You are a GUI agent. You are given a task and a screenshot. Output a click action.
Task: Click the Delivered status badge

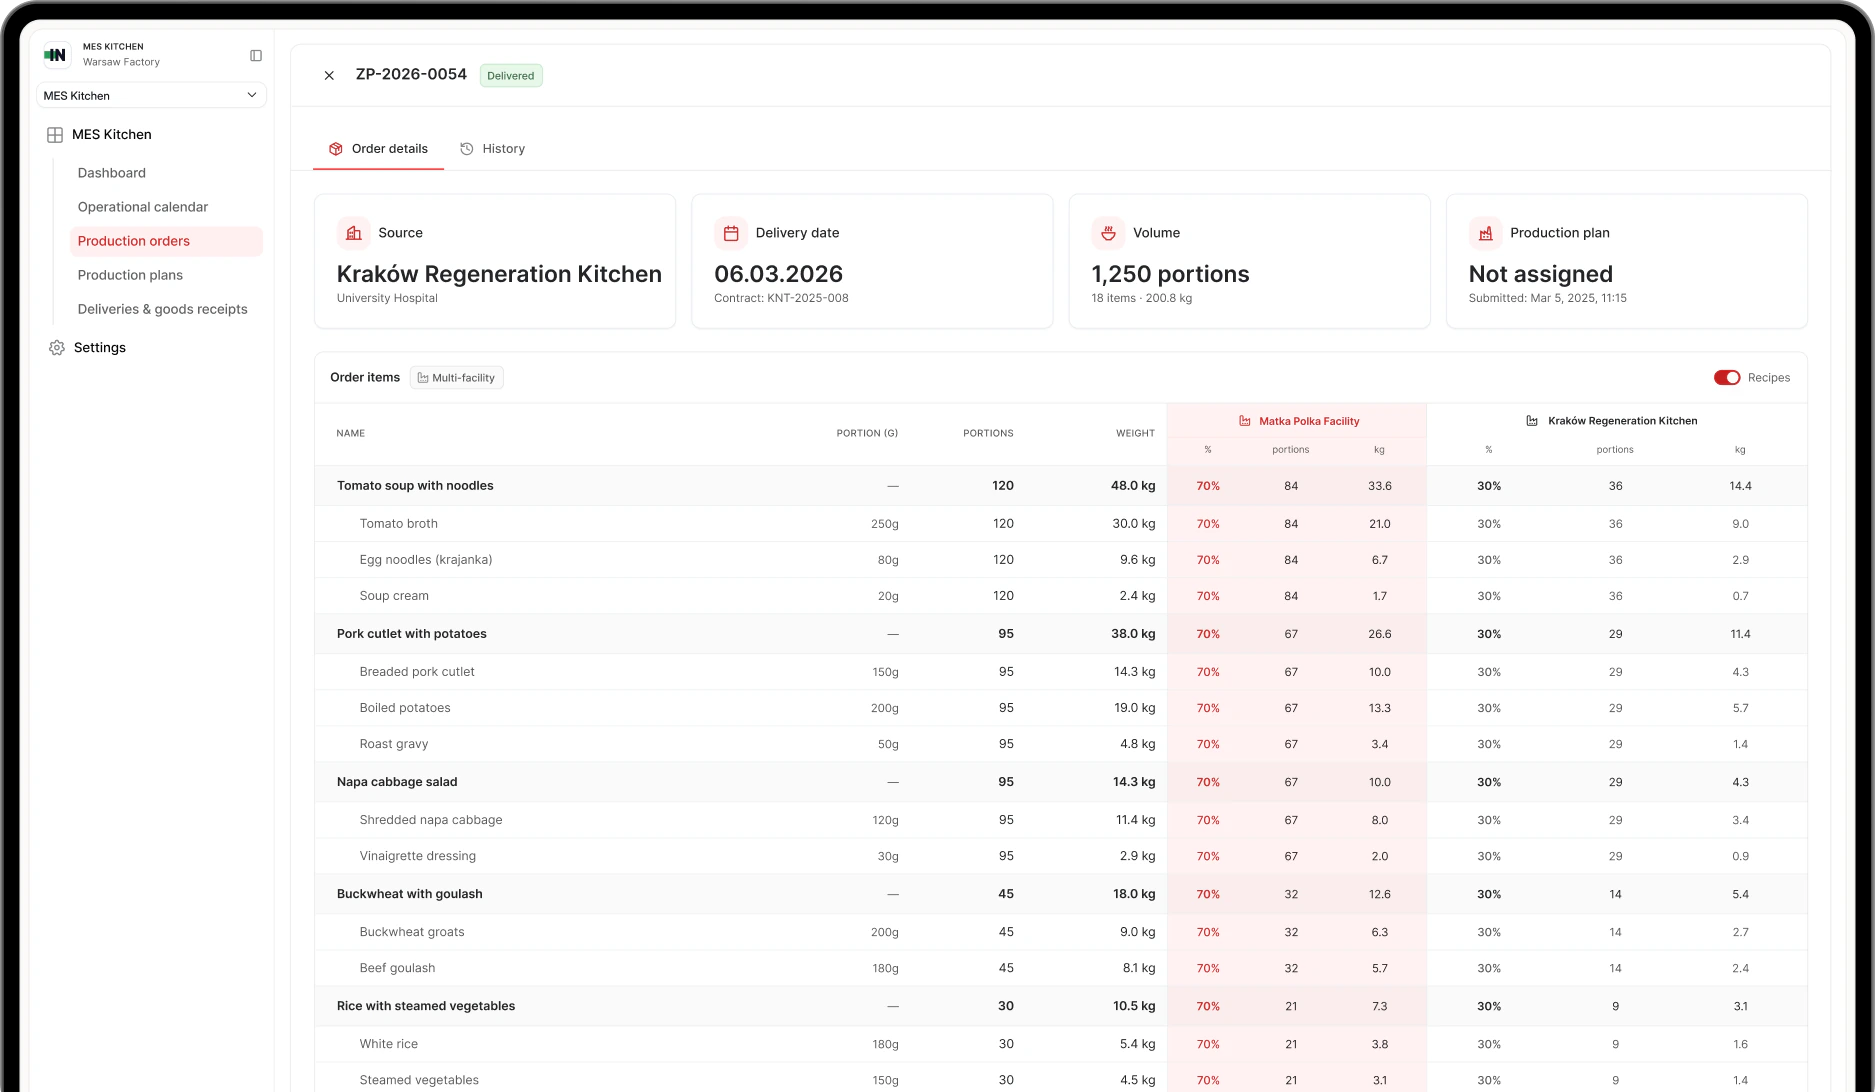pos(511,76)
